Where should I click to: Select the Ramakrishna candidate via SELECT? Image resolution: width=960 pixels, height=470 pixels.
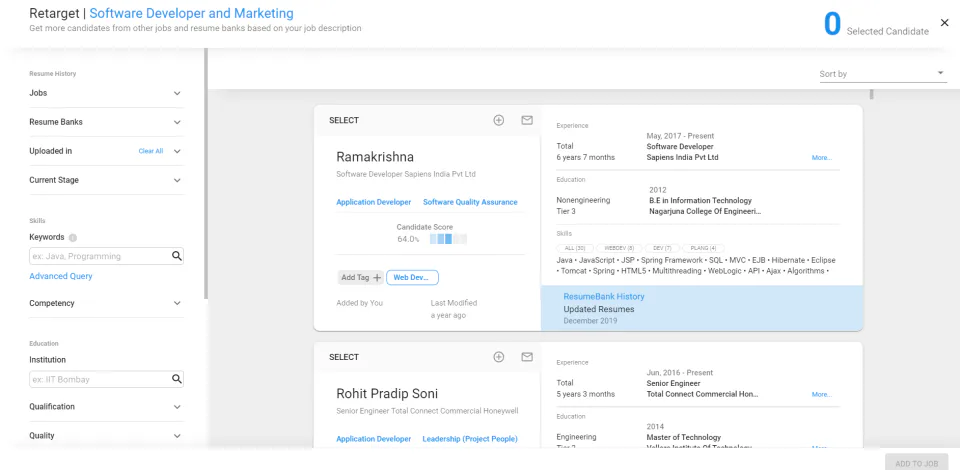click(x=344, y=120)
